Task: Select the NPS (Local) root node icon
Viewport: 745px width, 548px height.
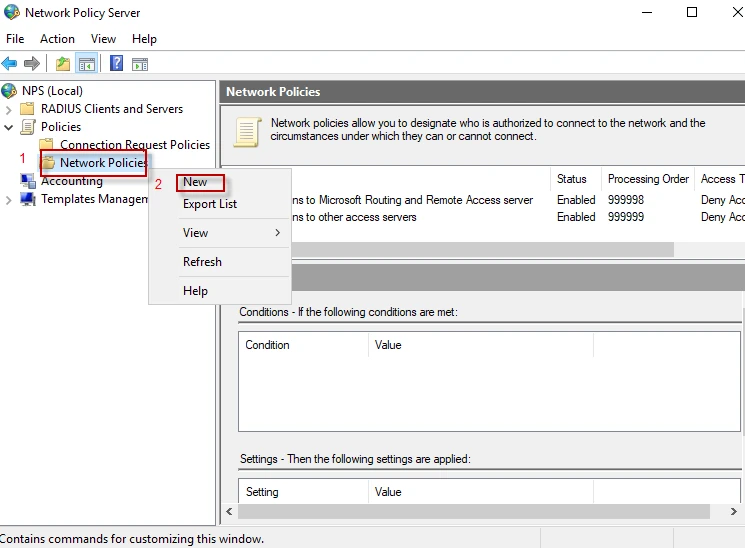Action: click(10, 91)
